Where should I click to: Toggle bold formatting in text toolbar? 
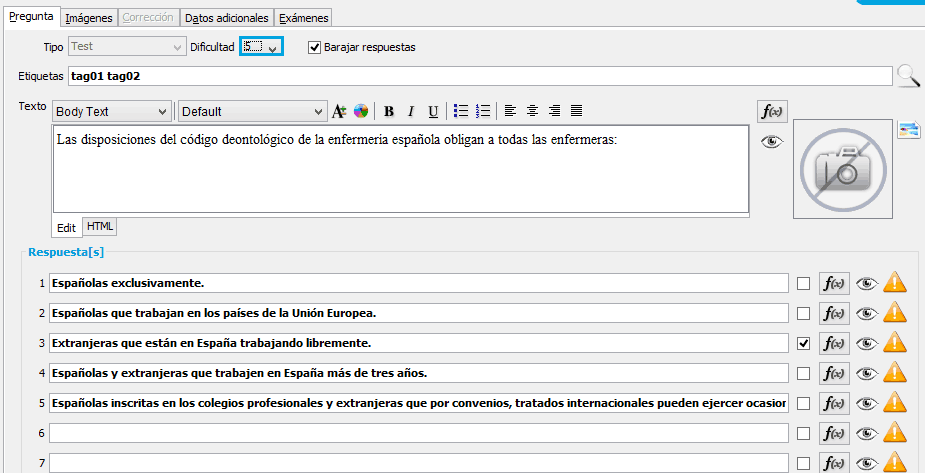click(389, 111)
